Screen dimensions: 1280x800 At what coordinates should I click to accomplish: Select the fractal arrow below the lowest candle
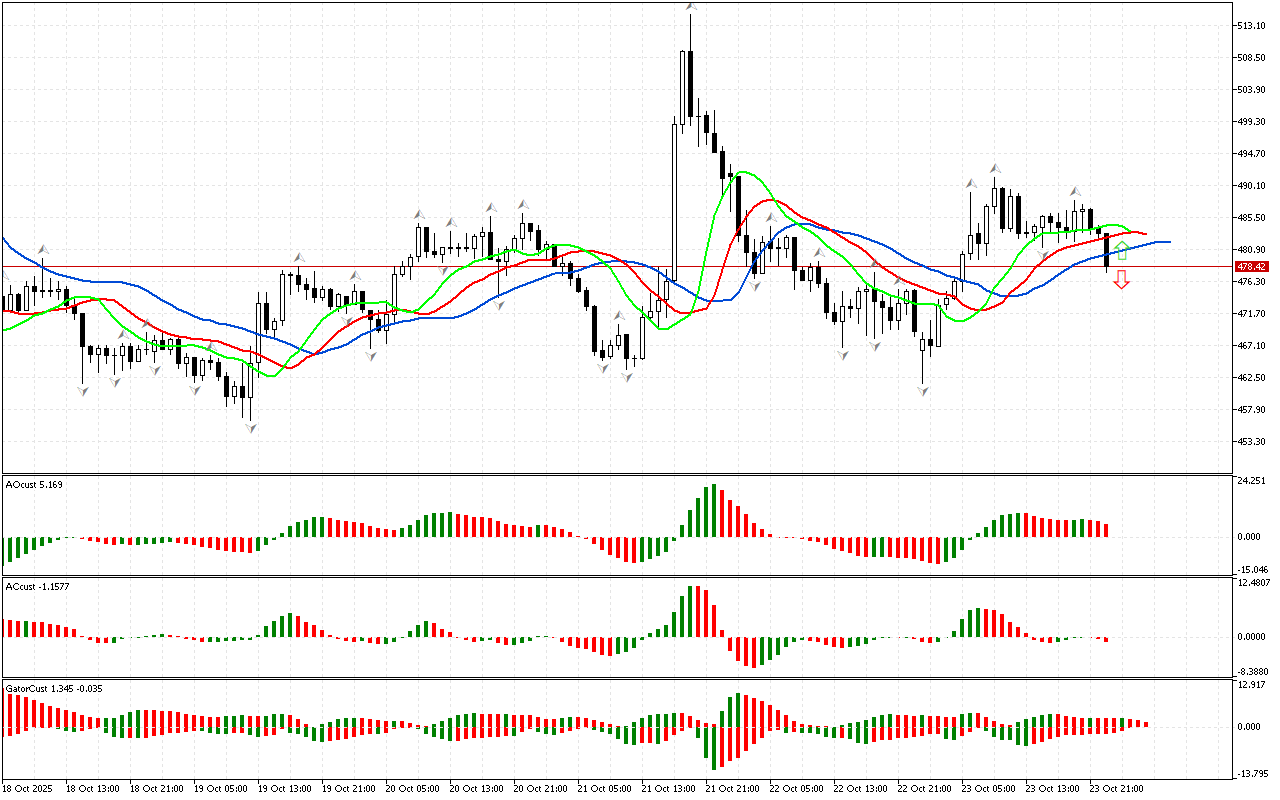tap(250, 427)
